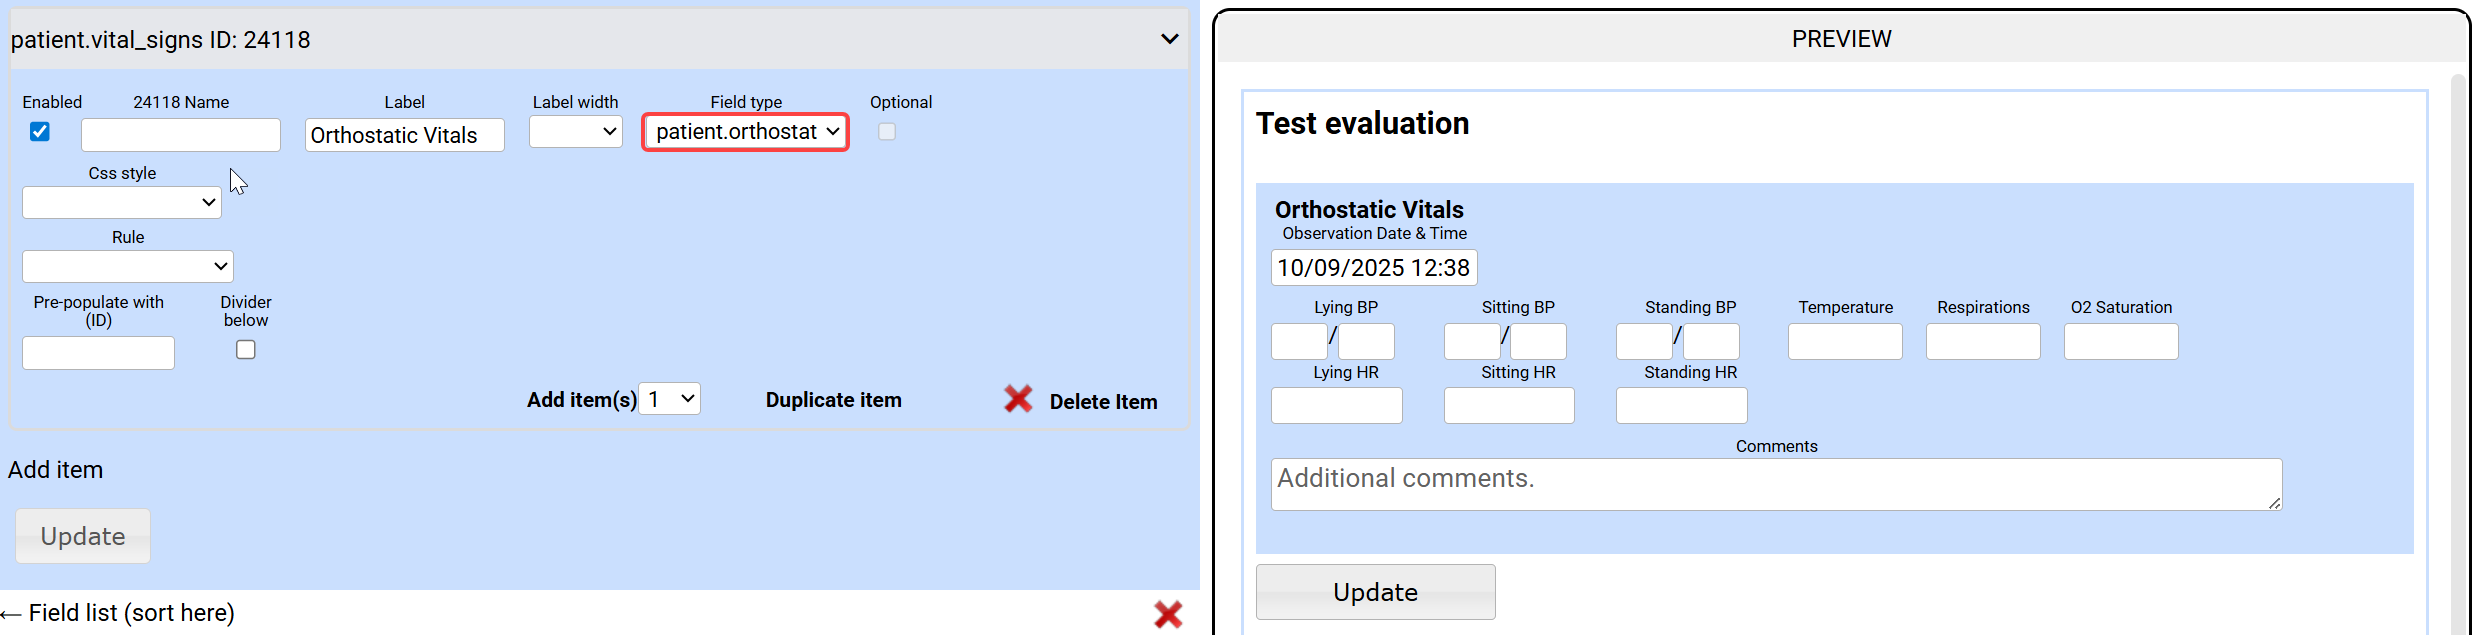
Task: Click the Temperature input box
Action: 1844,342
